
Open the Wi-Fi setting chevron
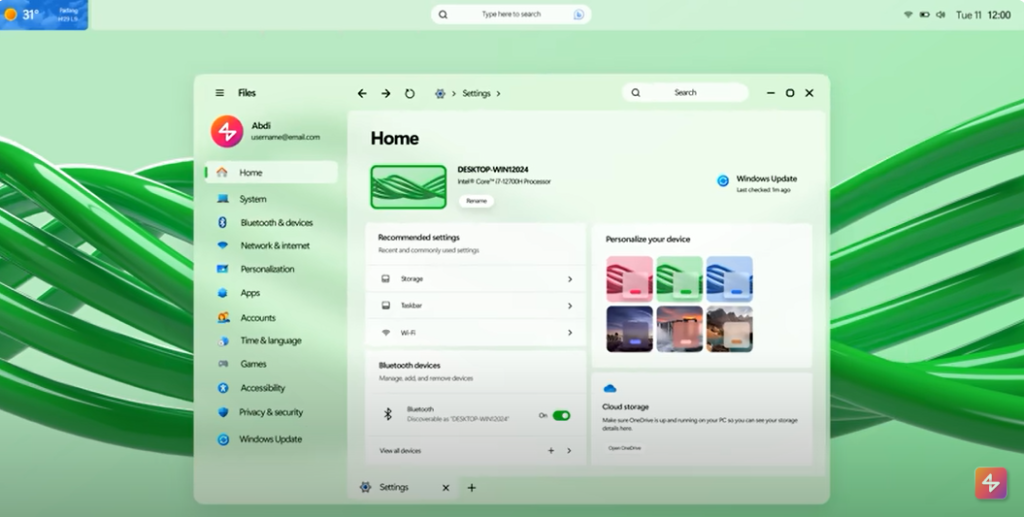click(x=569, y=333)
